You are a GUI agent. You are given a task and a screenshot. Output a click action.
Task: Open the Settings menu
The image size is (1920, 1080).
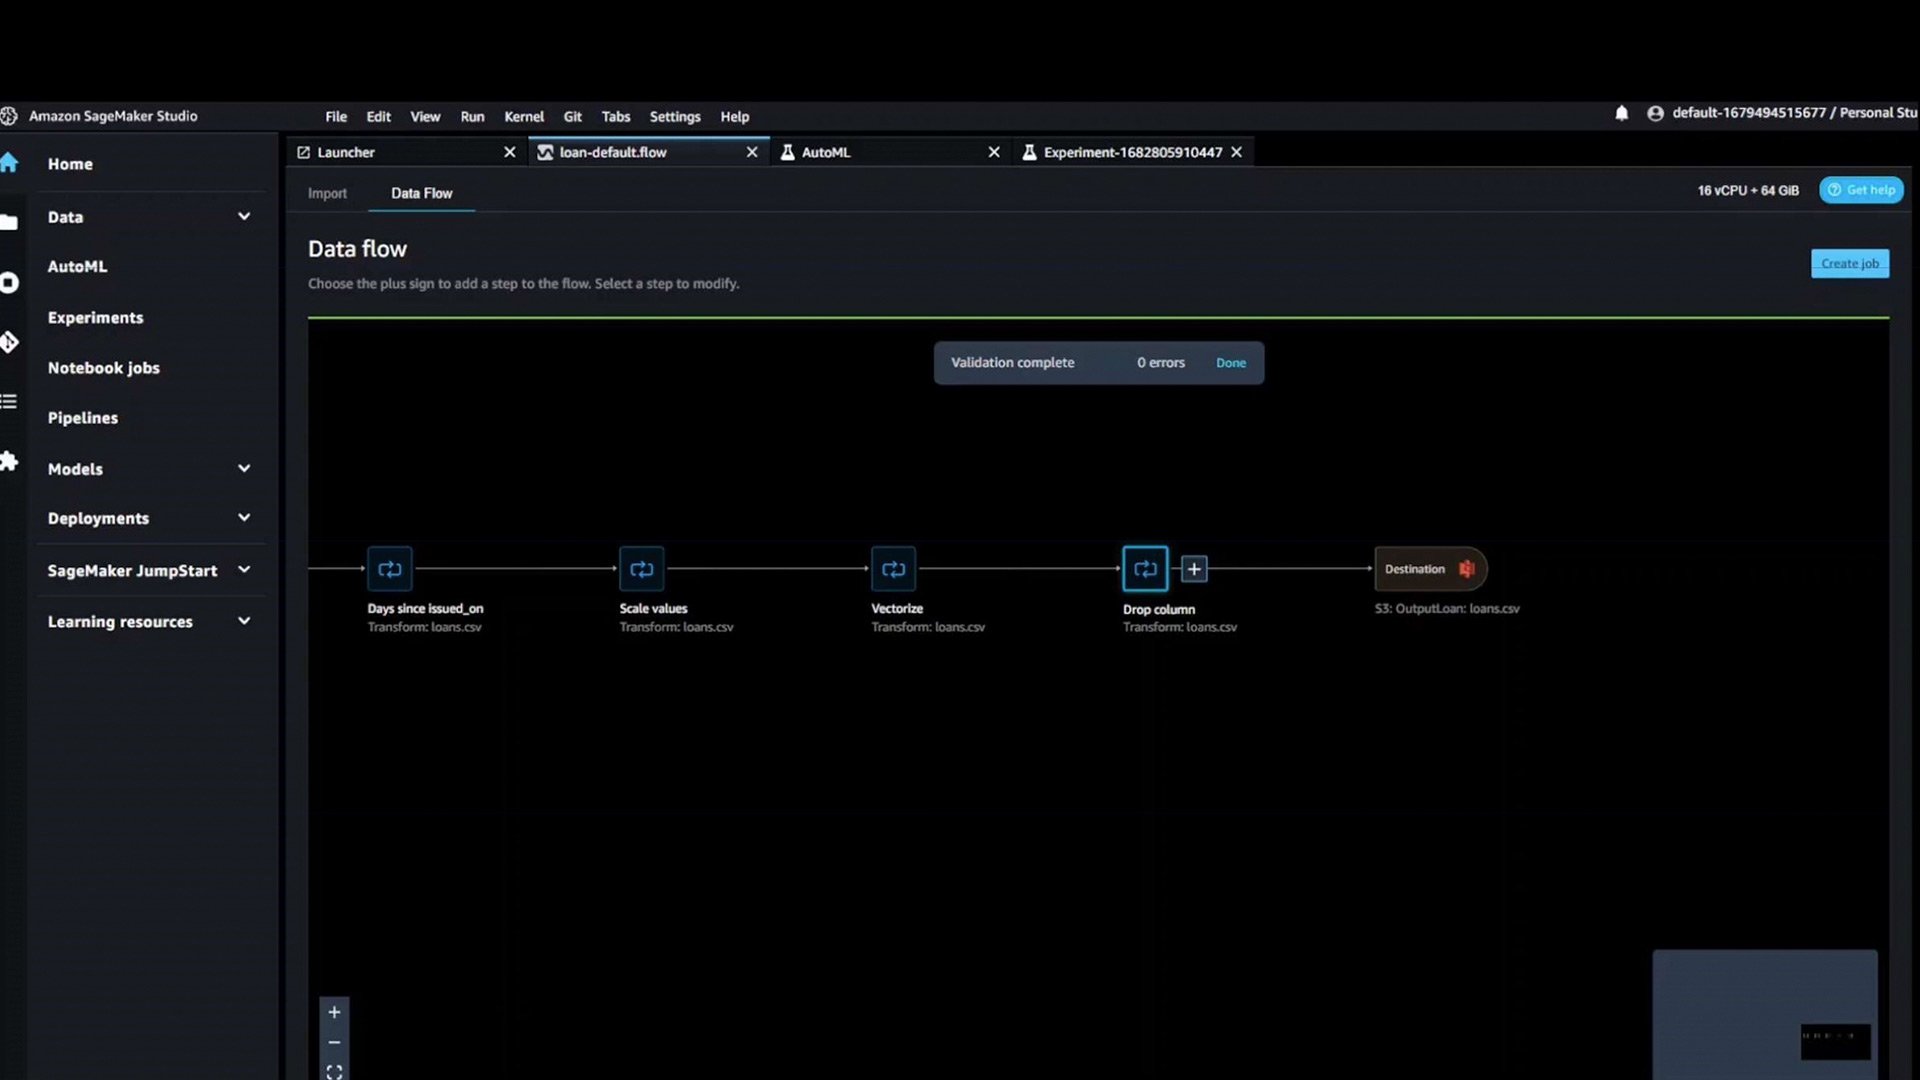point(675,116)
